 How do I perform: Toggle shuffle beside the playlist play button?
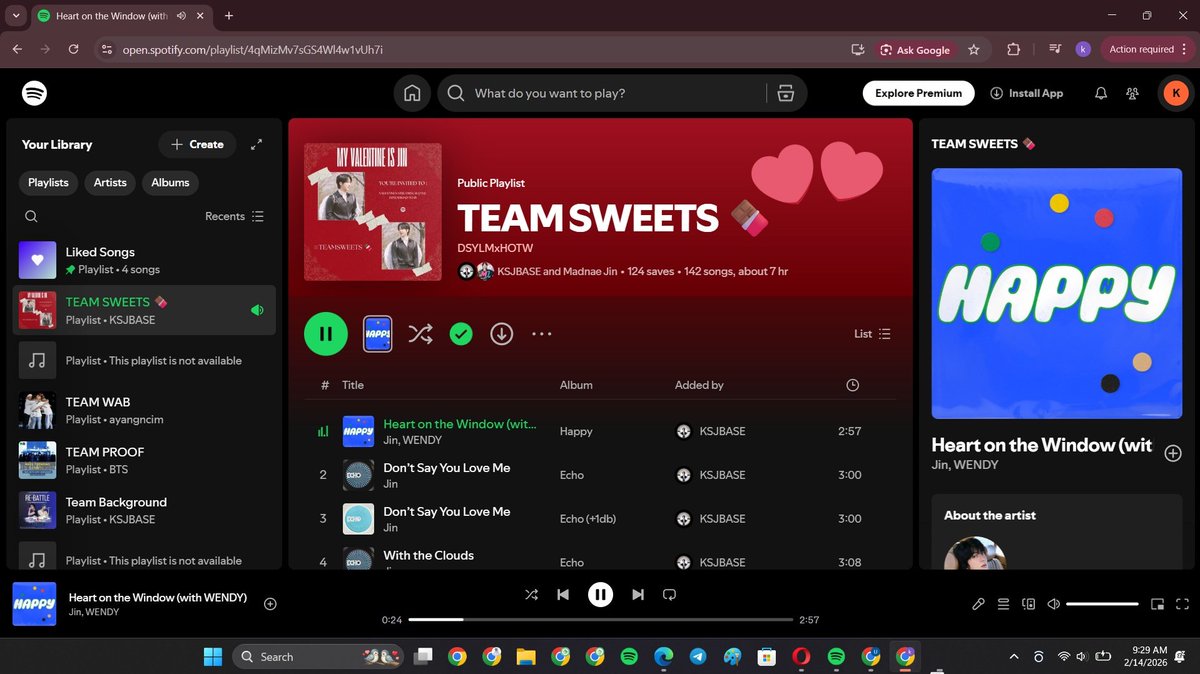coord(420,334)
